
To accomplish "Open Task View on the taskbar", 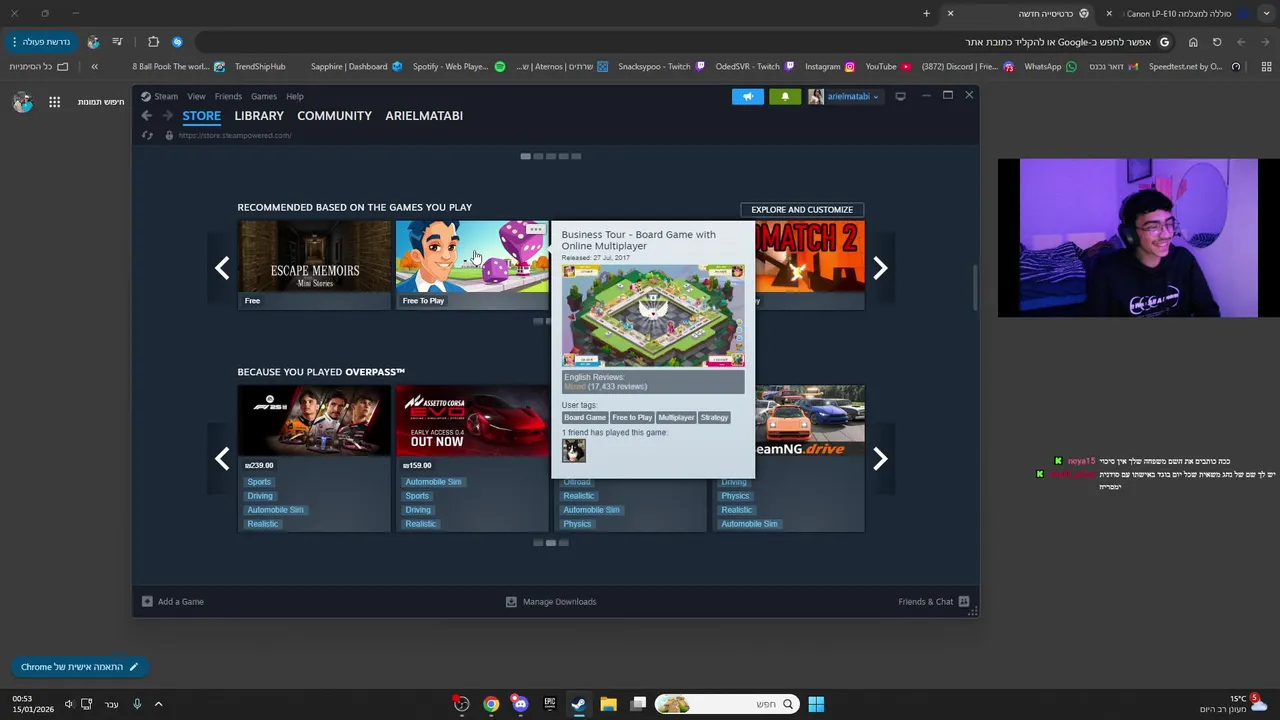I will [x=638, y=704].
